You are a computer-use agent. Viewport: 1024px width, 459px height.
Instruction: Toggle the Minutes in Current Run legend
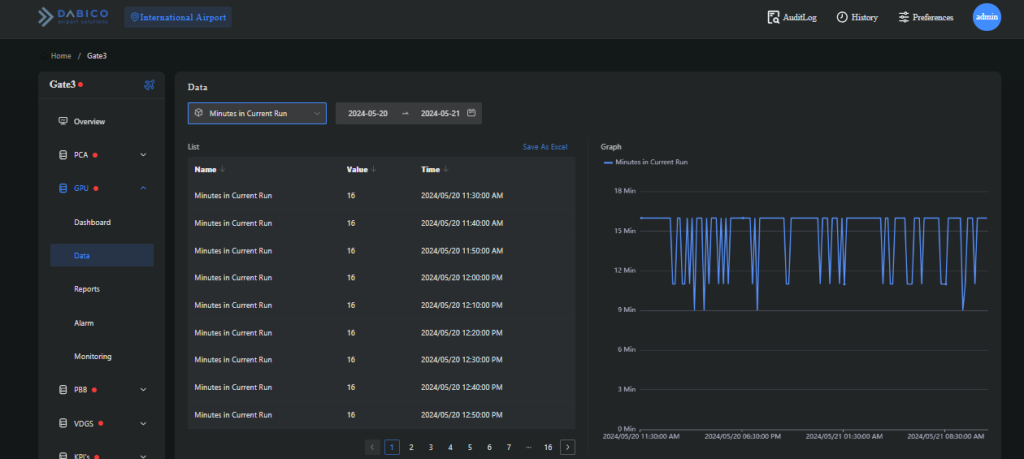645,161
